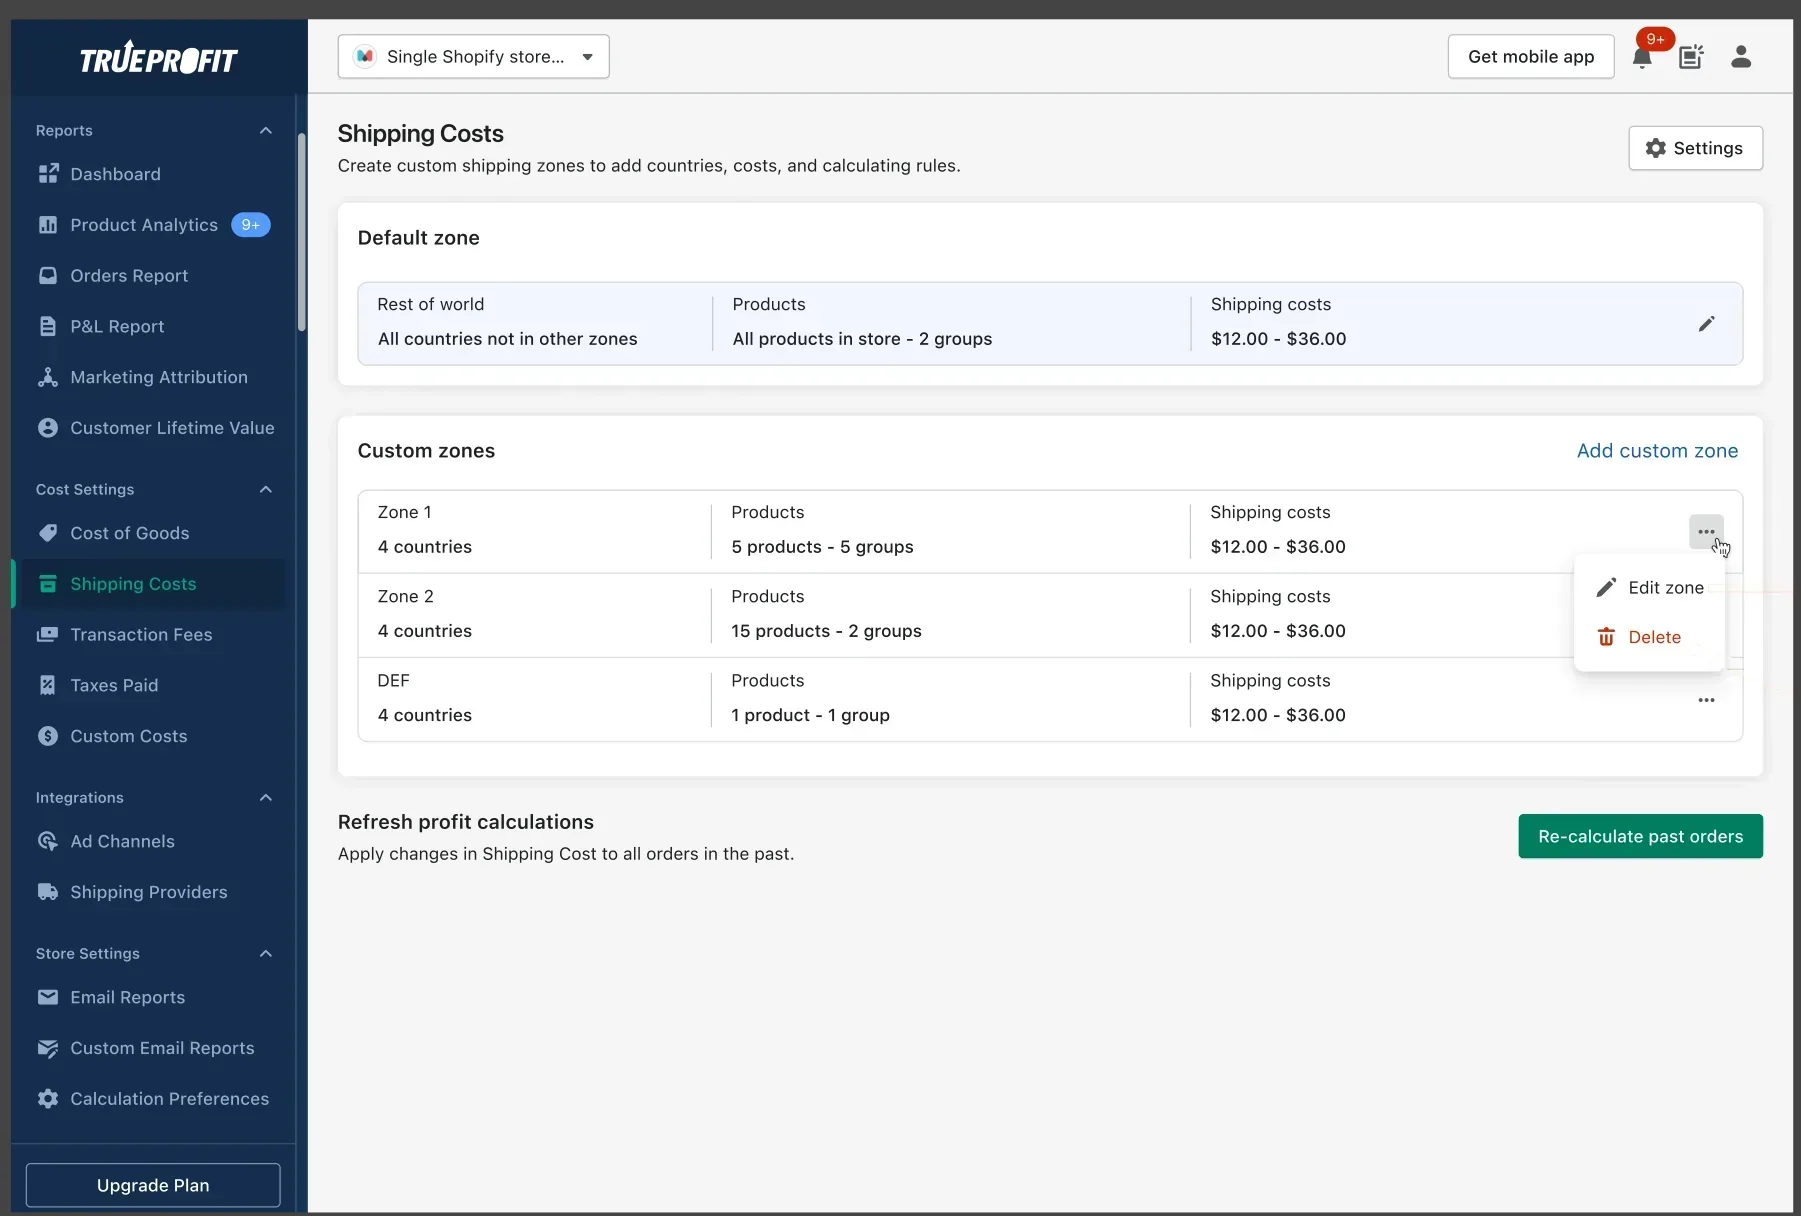The height and width of the screenshot is (1216, 1801).
Task: Click the Get mobile app button
Action: click(x=1531, y=57)
